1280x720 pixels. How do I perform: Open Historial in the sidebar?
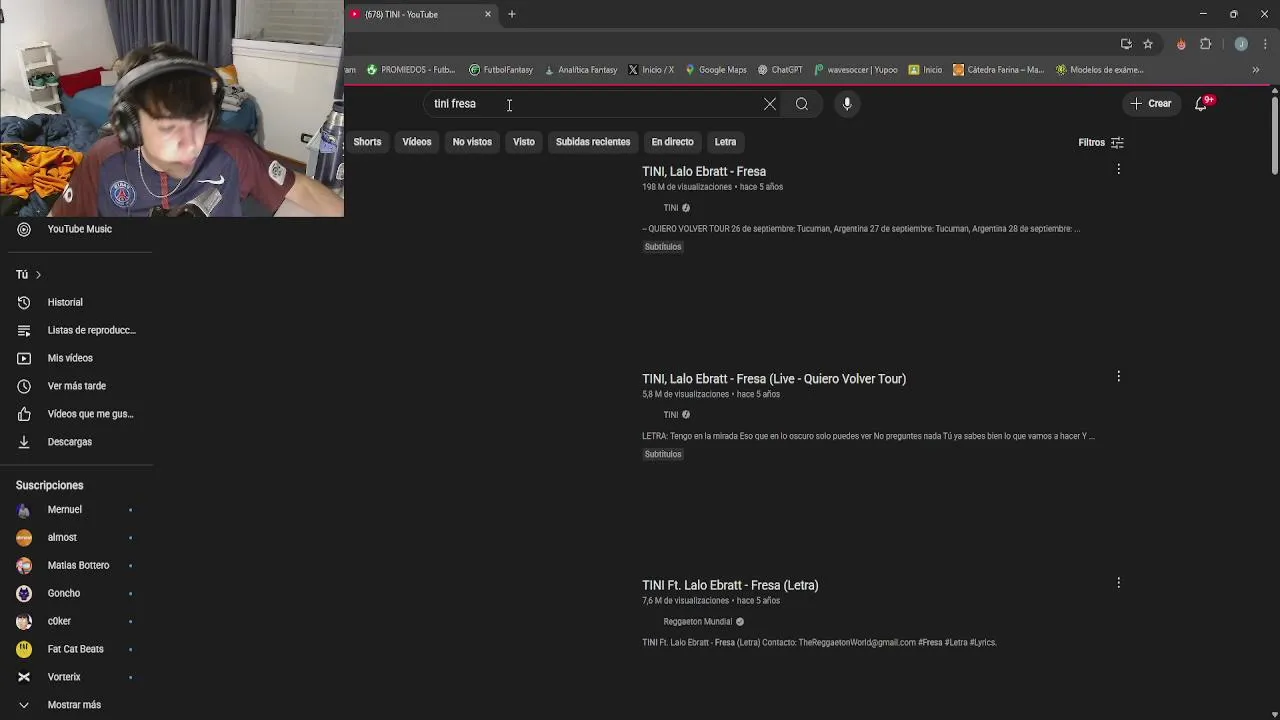[x=76, y=302]
